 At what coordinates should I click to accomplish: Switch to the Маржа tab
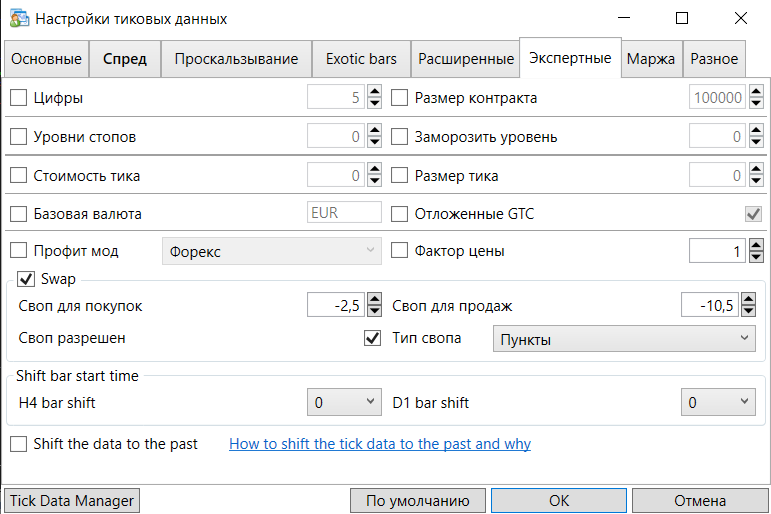tap(651, 59)
